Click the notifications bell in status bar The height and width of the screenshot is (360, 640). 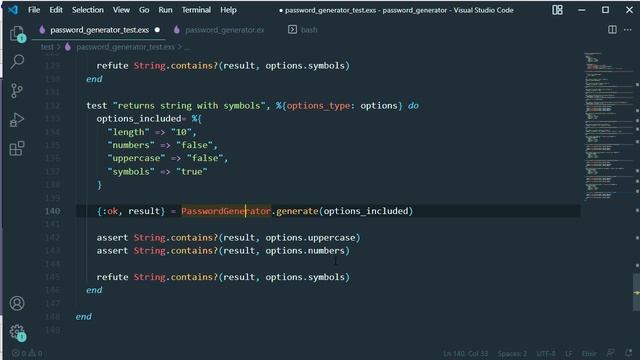(629, 353)
